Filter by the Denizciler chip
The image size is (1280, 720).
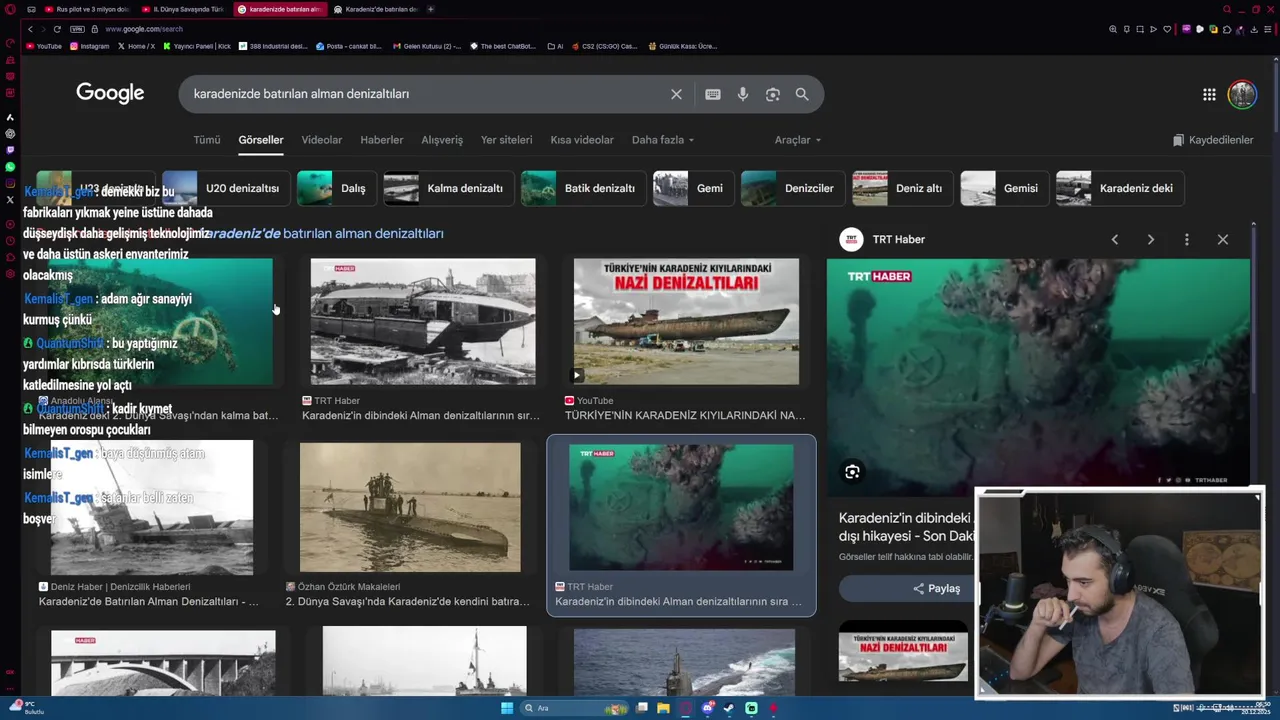pyautogui.click(x=793, y=188)
